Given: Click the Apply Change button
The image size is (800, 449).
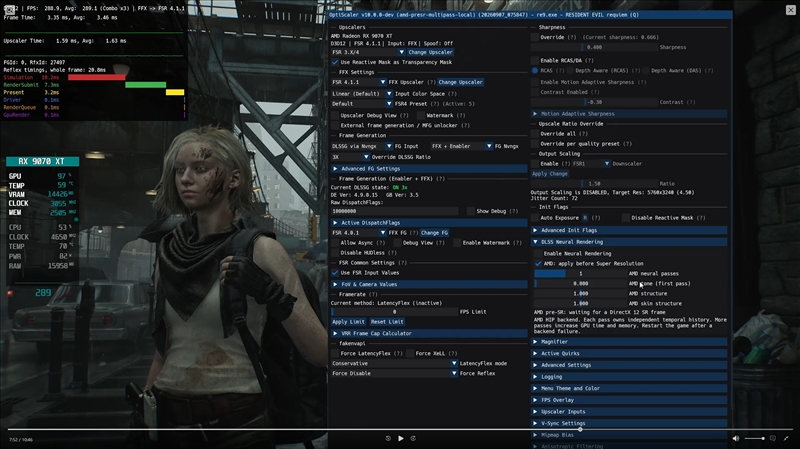Looking at the screenshot, I should tap(549, 174).
